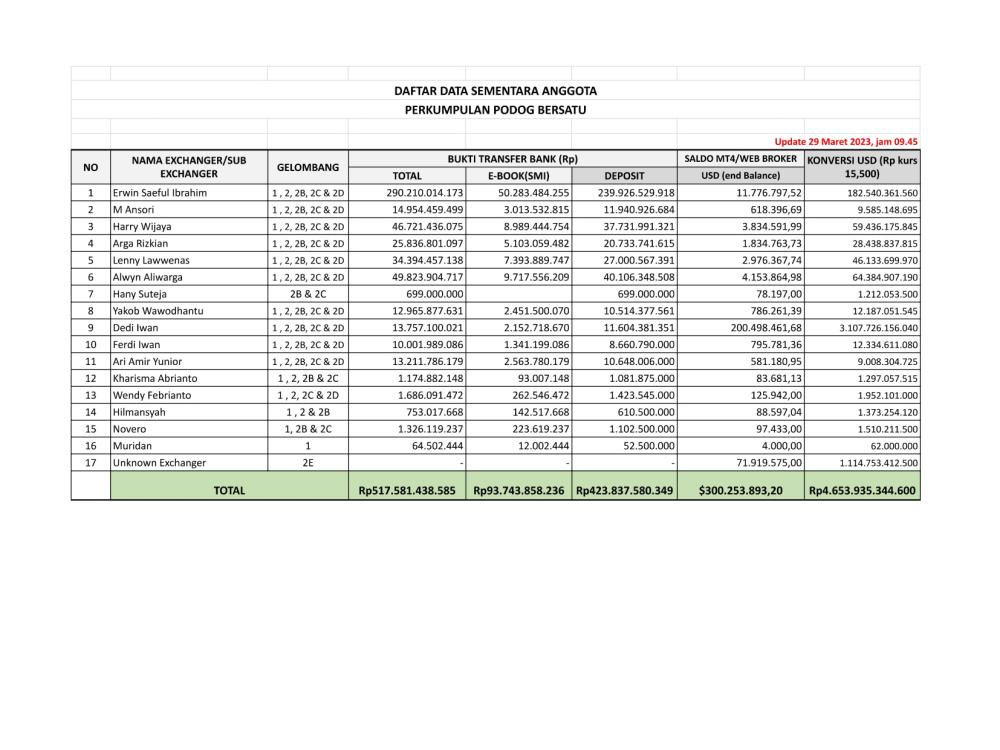Viewport: 1000px width, 750px height.
Task: Click the name Muridan
Action: click(x=132, y=446)
